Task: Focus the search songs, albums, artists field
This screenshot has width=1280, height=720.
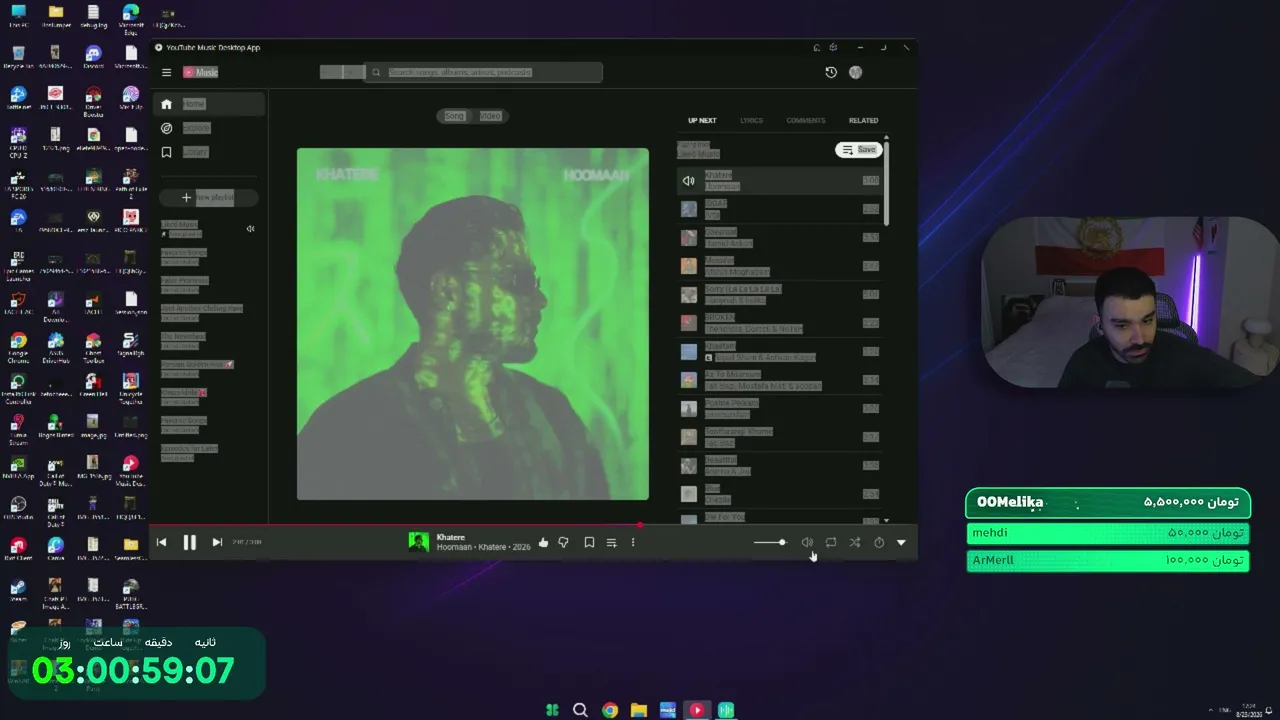Action: (x=482, y=72)
